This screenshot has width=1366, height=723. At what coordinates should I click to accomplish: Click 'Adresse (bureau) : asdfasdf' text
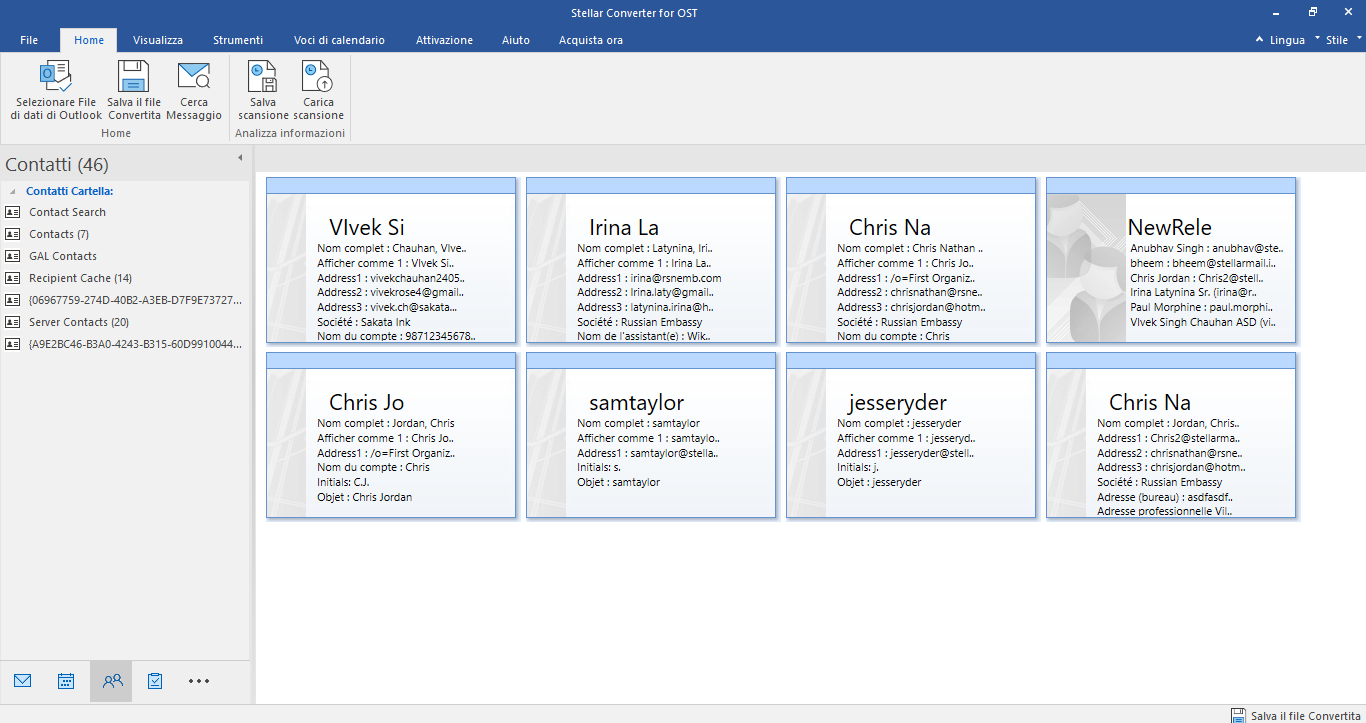(1165, 497)
